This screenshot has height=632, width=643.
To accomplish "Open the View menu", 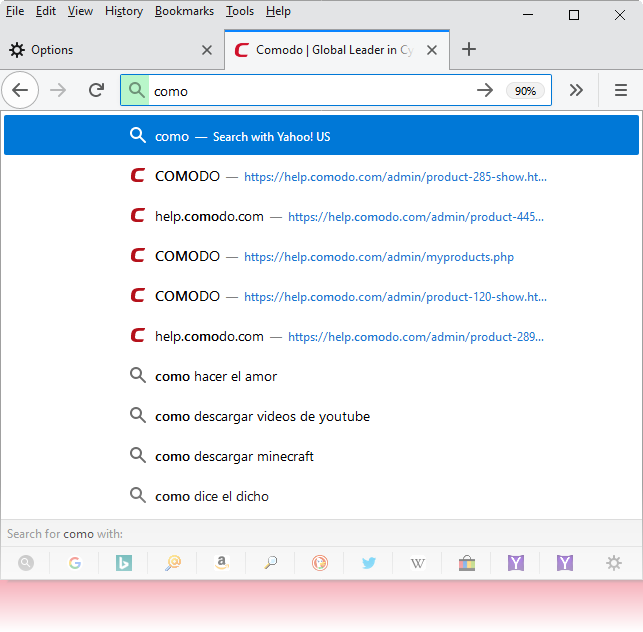I will point(80,11).
